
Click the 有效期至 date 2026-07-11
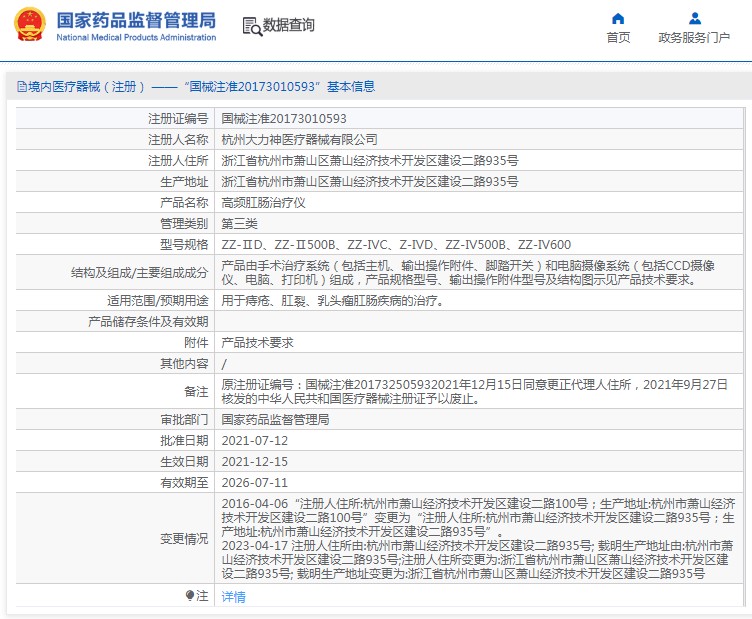[x=254, y=482]
